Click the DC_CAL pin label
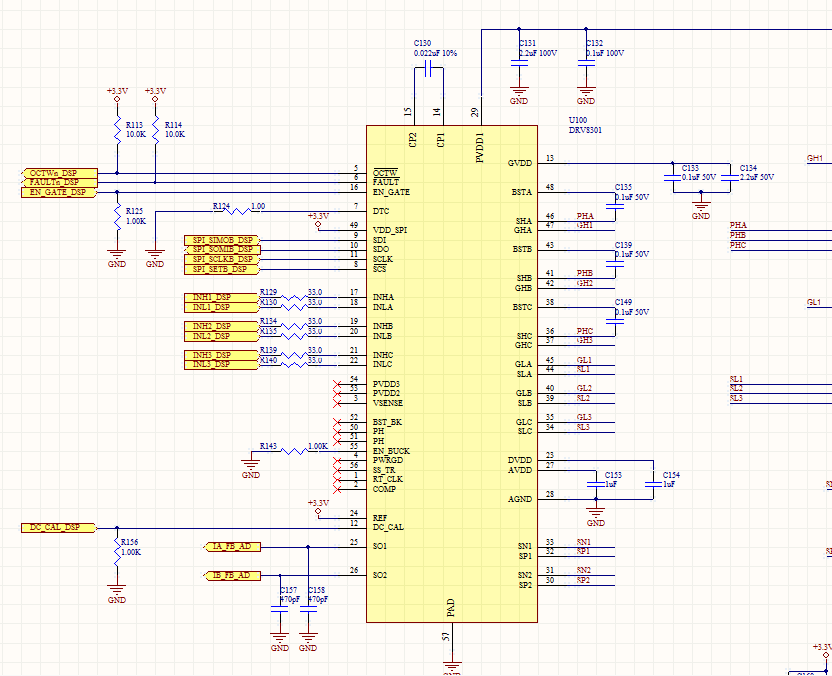 click(388, 527)
